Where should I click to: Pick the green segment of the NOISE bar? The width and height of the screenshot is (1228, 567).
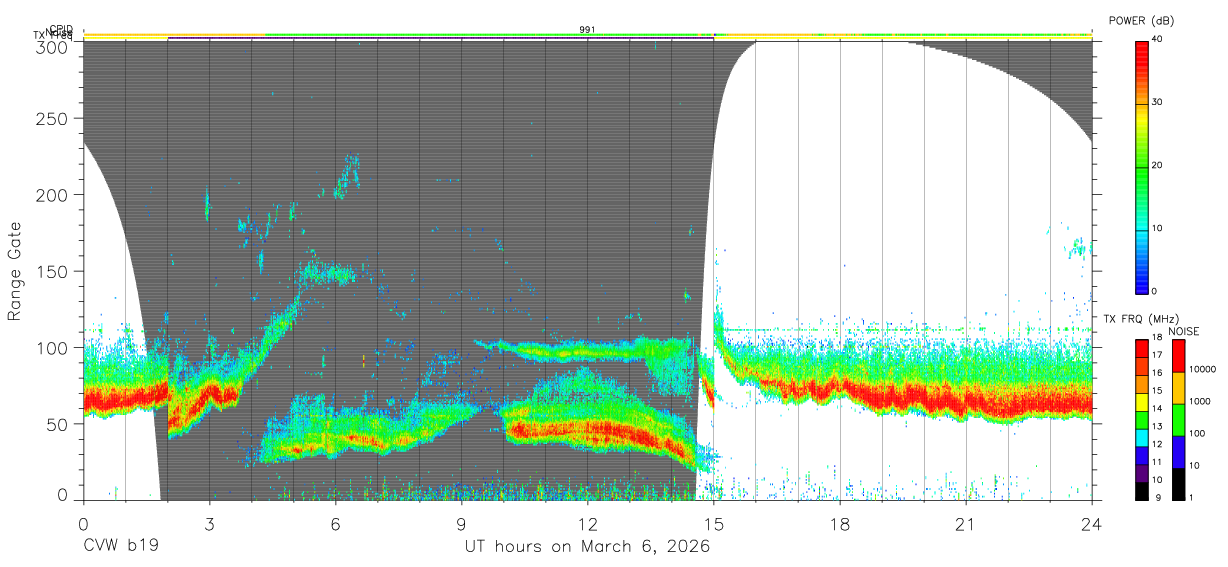[1178, 420]
